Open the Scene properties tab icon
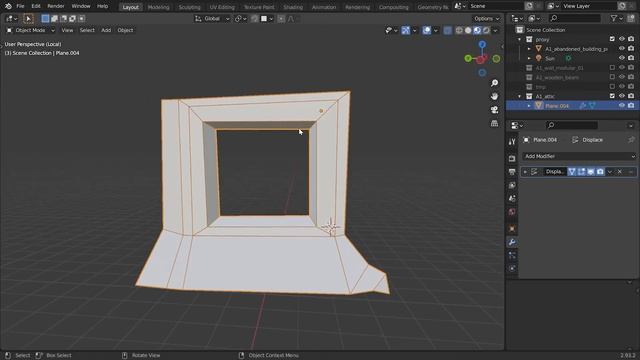This screenshot has width=640, height=360. [x=512, y=198]
